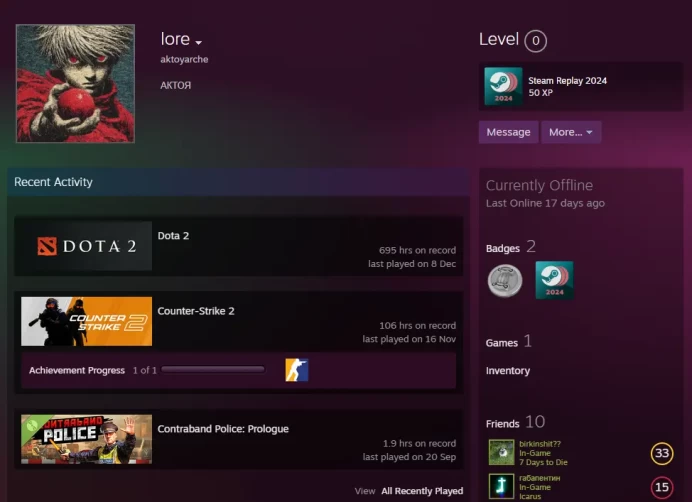Open the birkinshit?? friend name
This screenshot has height=502, width=692.
540,444
